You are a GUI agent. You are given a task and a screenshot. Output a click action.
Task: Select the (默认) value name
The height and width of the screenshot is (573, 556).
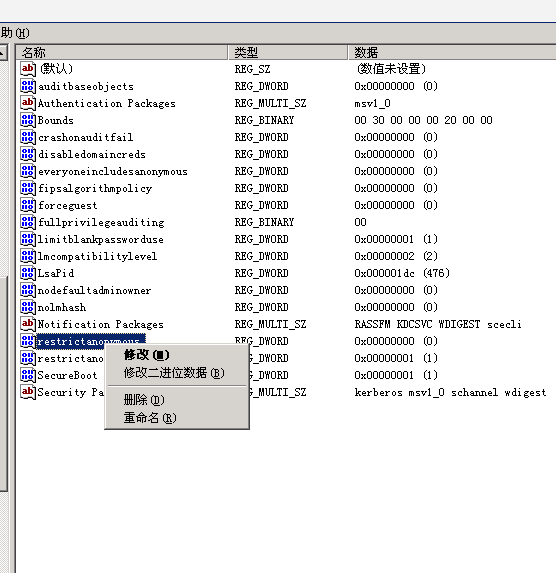tap(56, 69)
